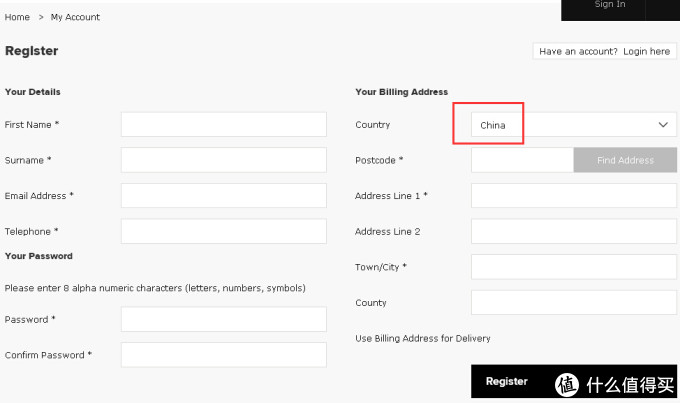Focus the Telephone input field
This screenshot has width=680, height=403.
click(224, 231)
